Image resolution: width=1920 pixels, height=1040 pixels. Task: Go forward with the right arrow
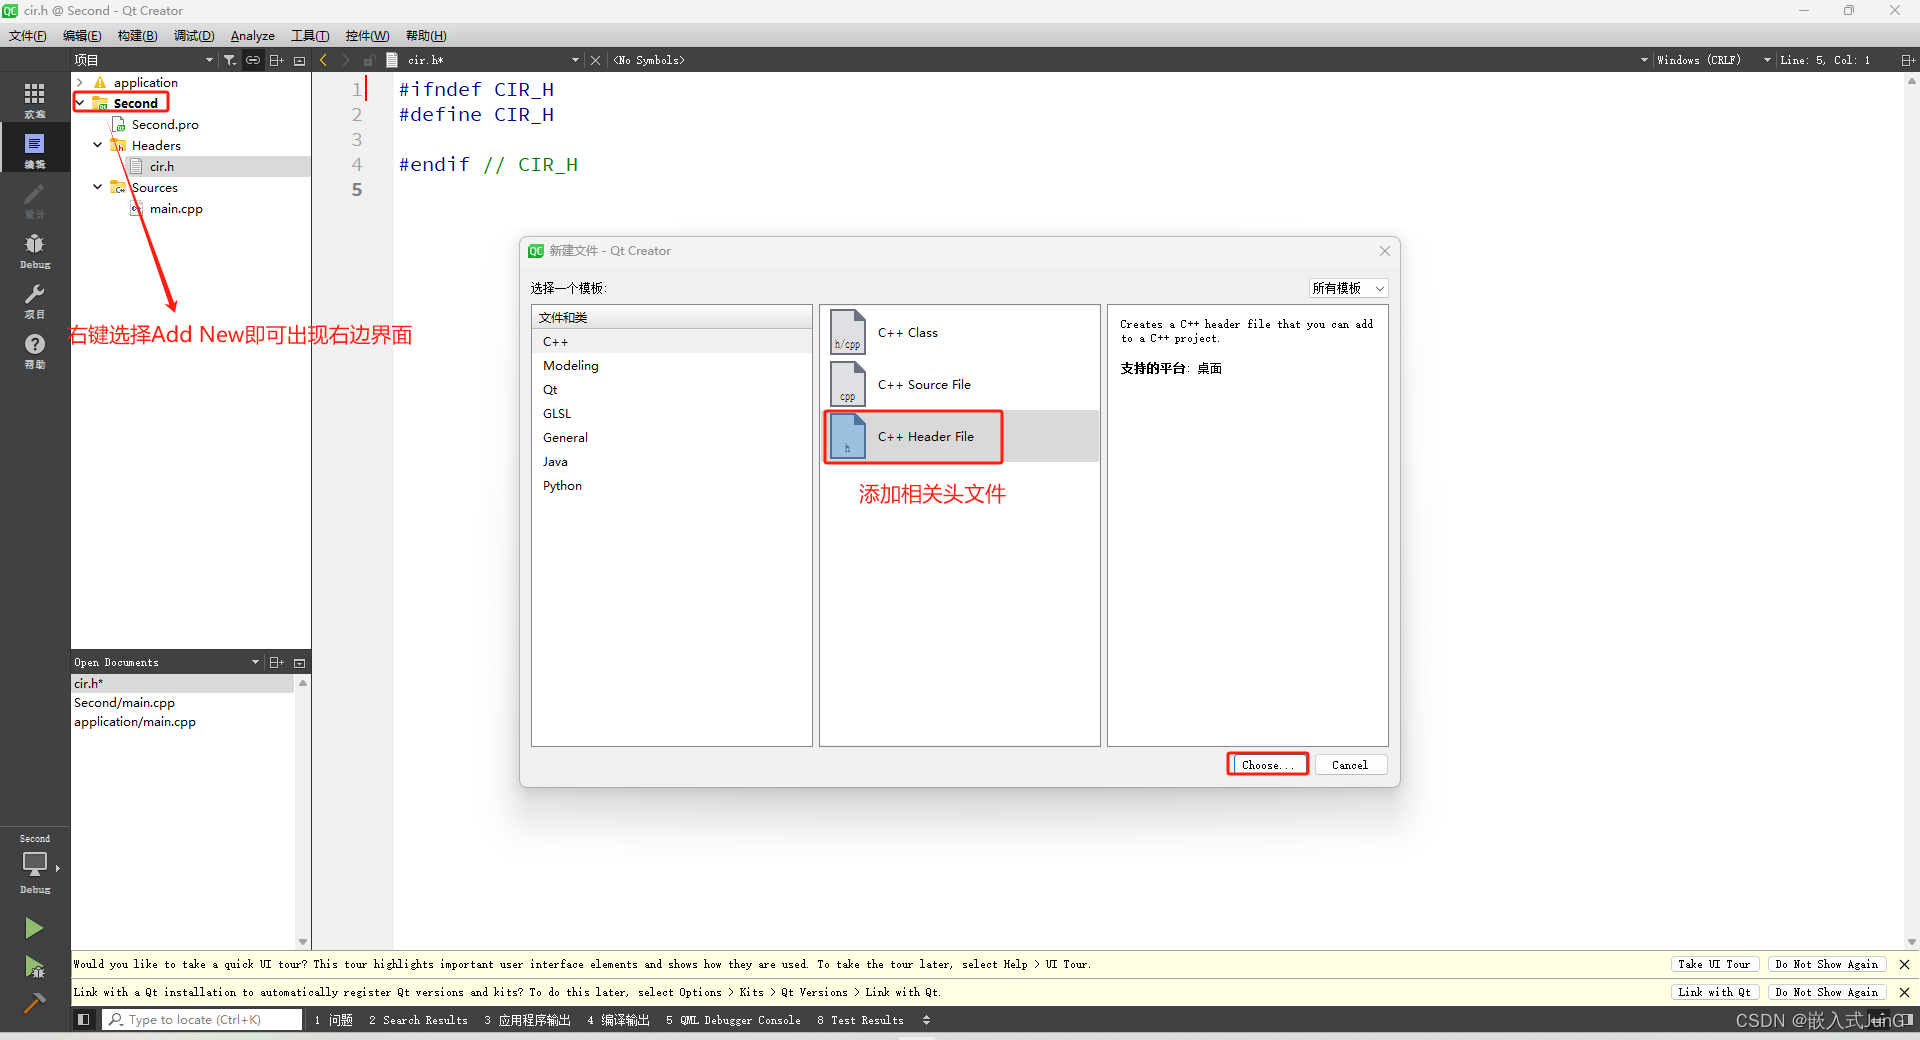pyautogui.click(x=346, y=60)
